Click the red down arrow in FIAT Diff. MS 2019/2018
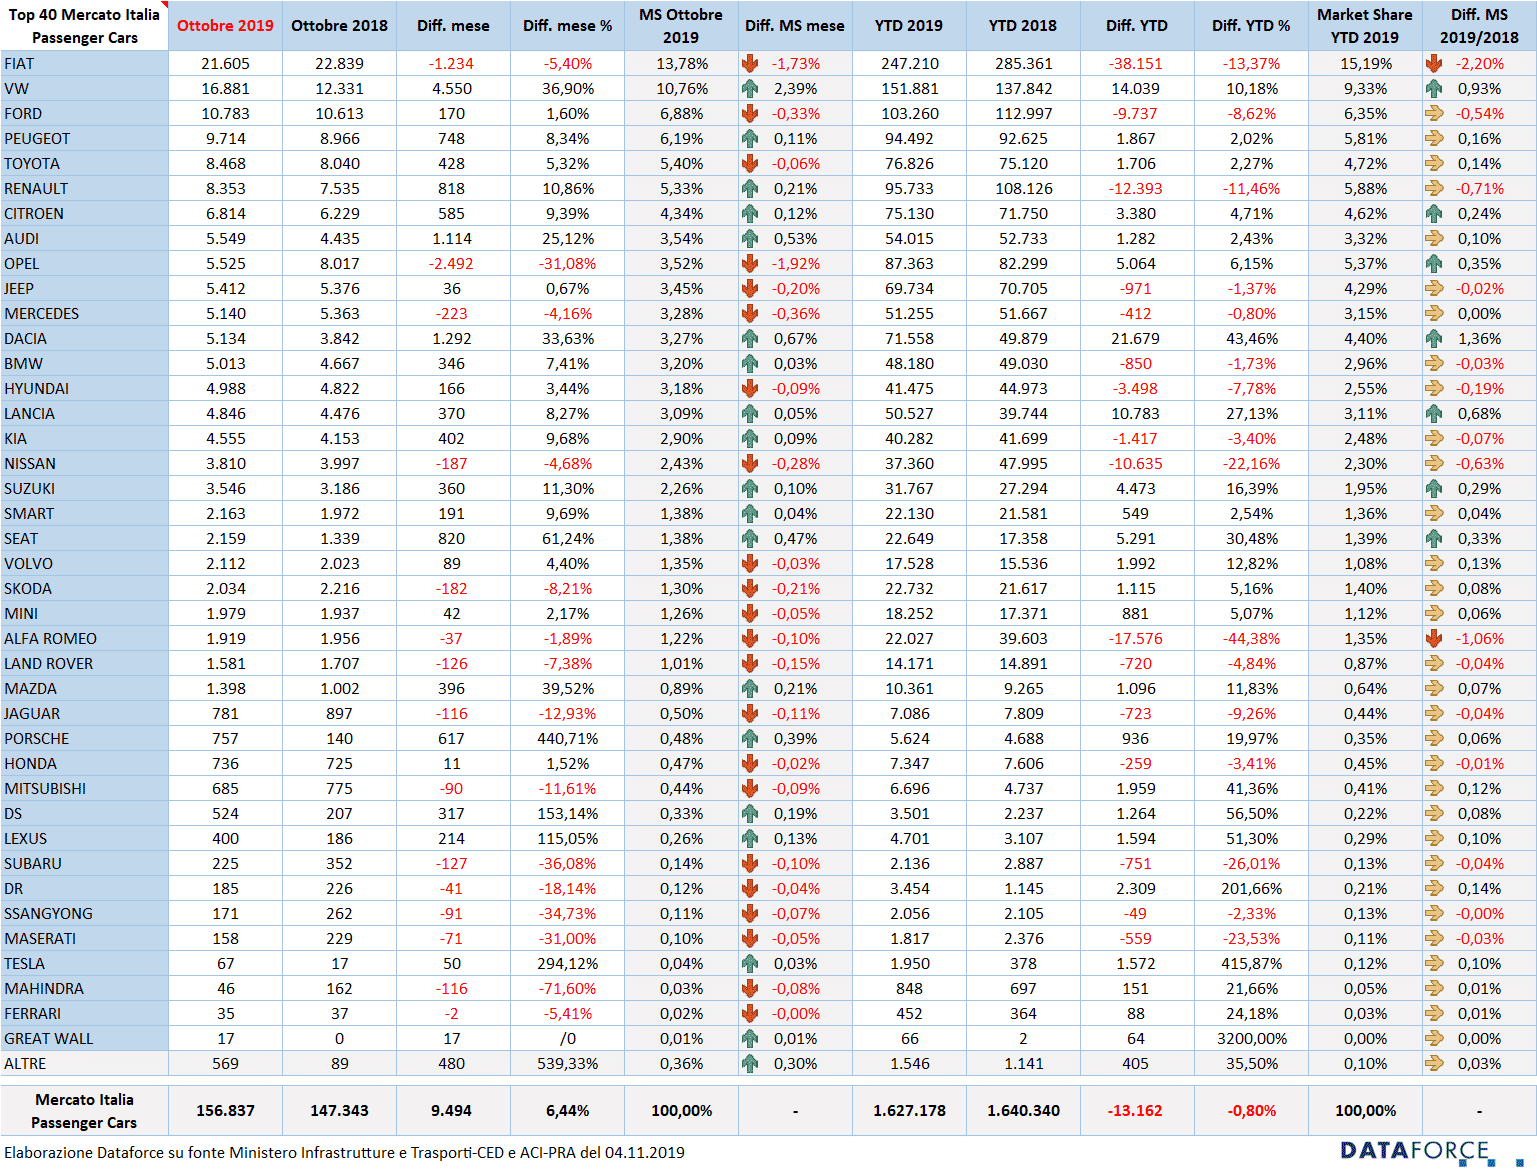The image size is (1537, 1171). (1434, 63)
